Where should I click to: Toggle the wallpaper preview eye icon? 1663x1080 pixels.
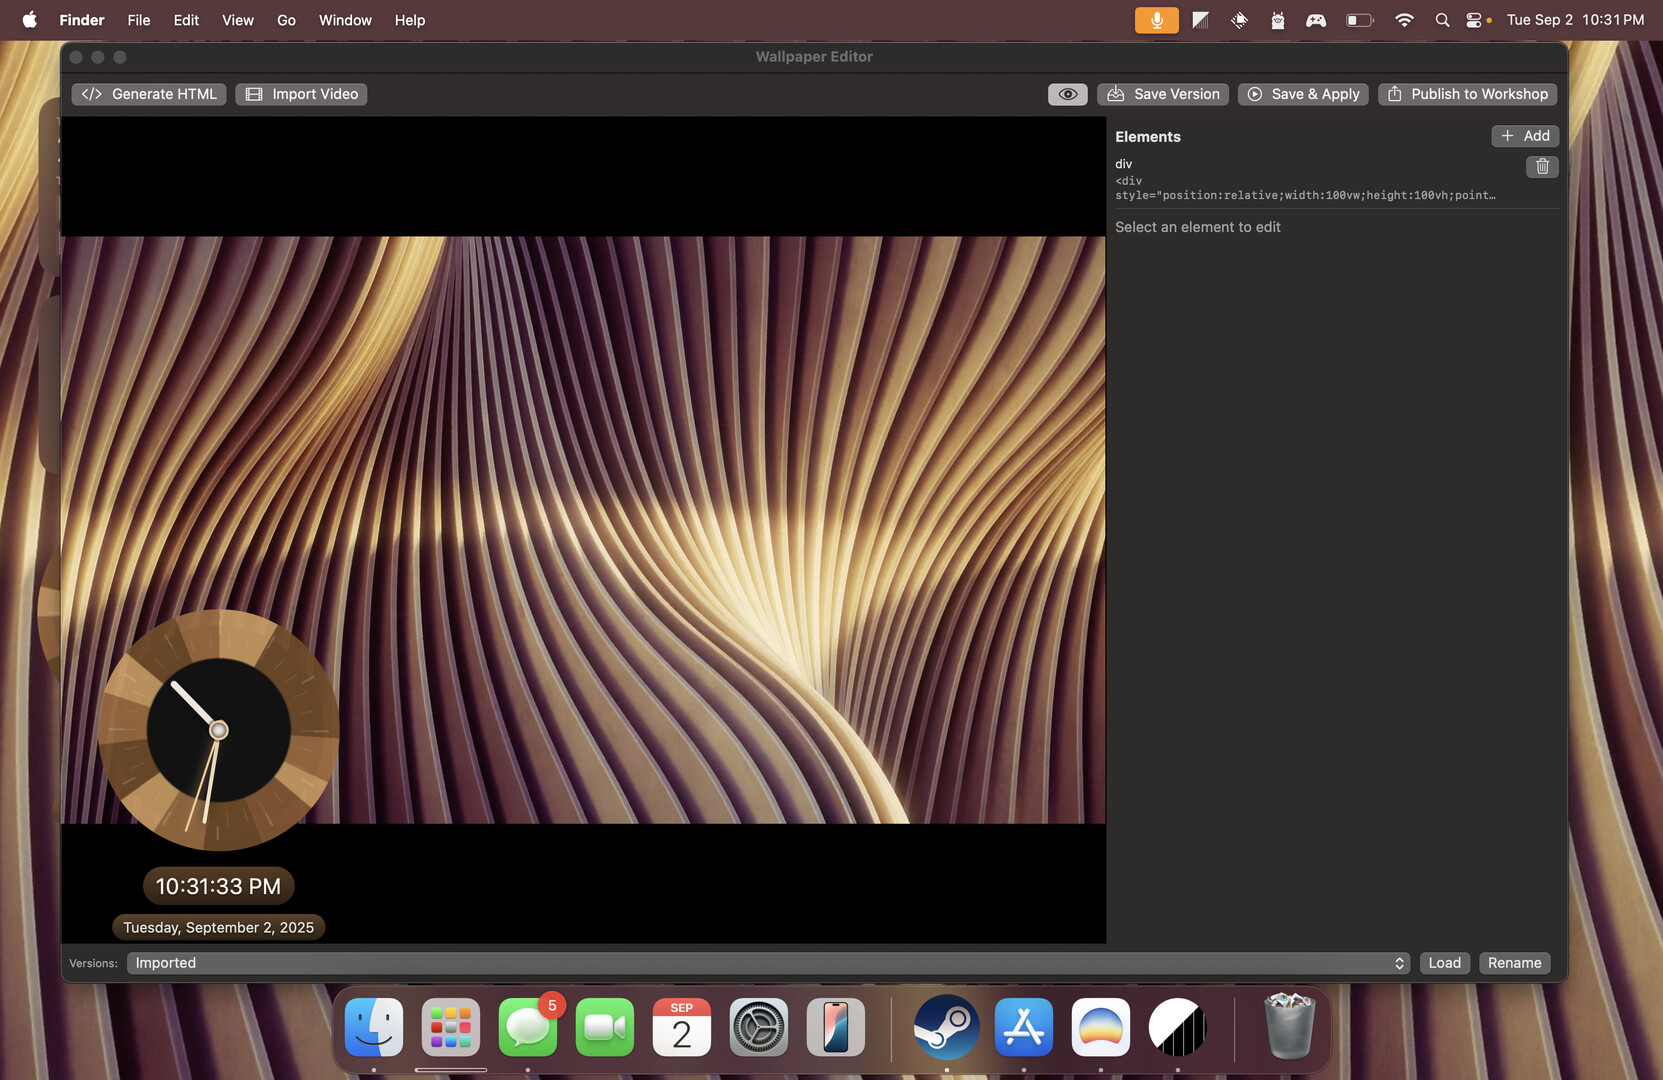point(1067,93)
